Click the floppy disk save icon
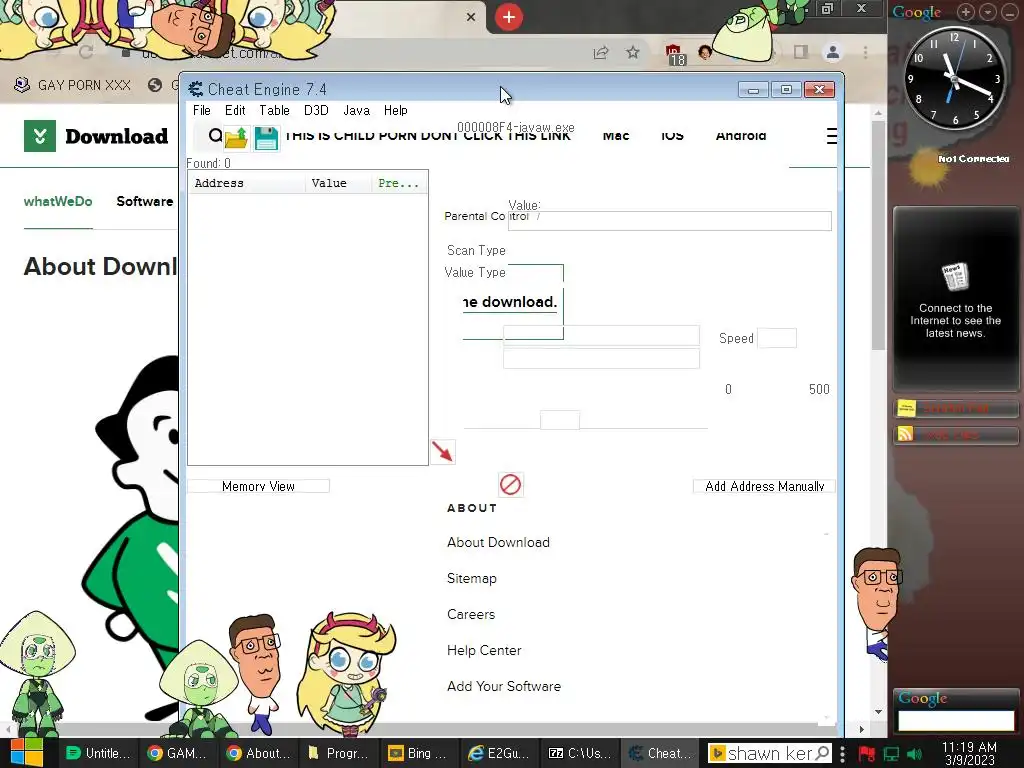Image resolution: width=1024 pixels, height=768 pixels. pyautogui.click(x=266, y=138)
